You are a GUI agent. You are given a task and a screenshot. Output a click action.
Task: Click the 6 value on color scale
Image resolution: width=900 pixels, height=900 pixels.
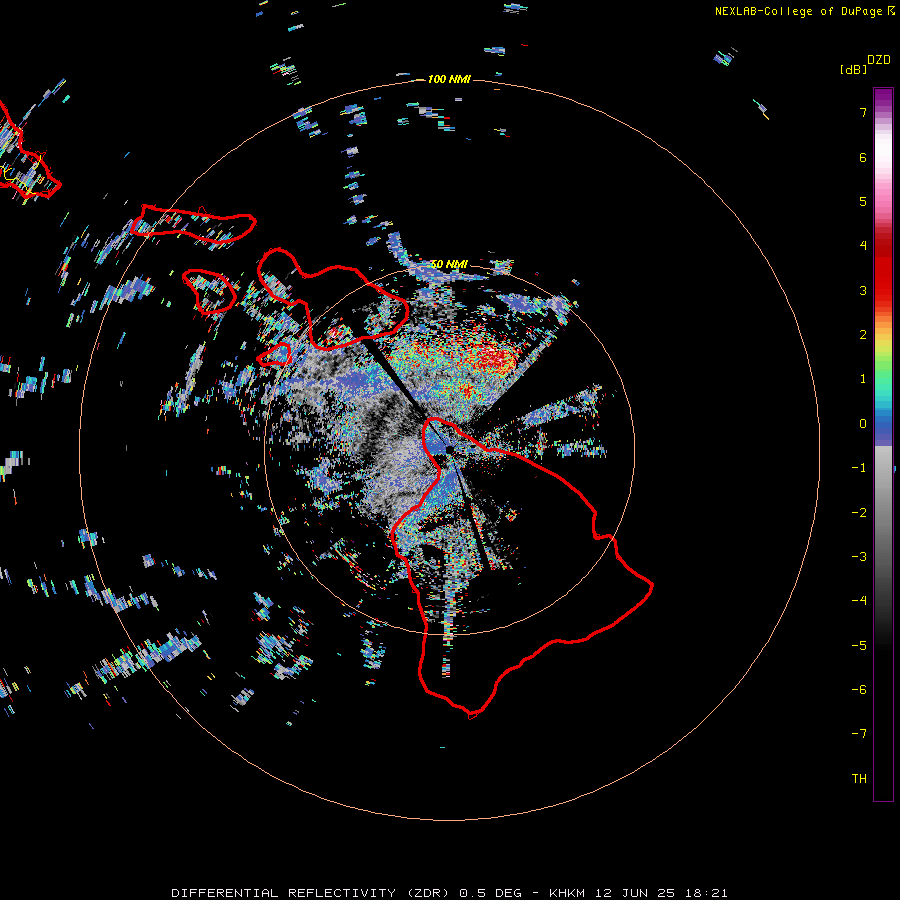pos(863,157)
